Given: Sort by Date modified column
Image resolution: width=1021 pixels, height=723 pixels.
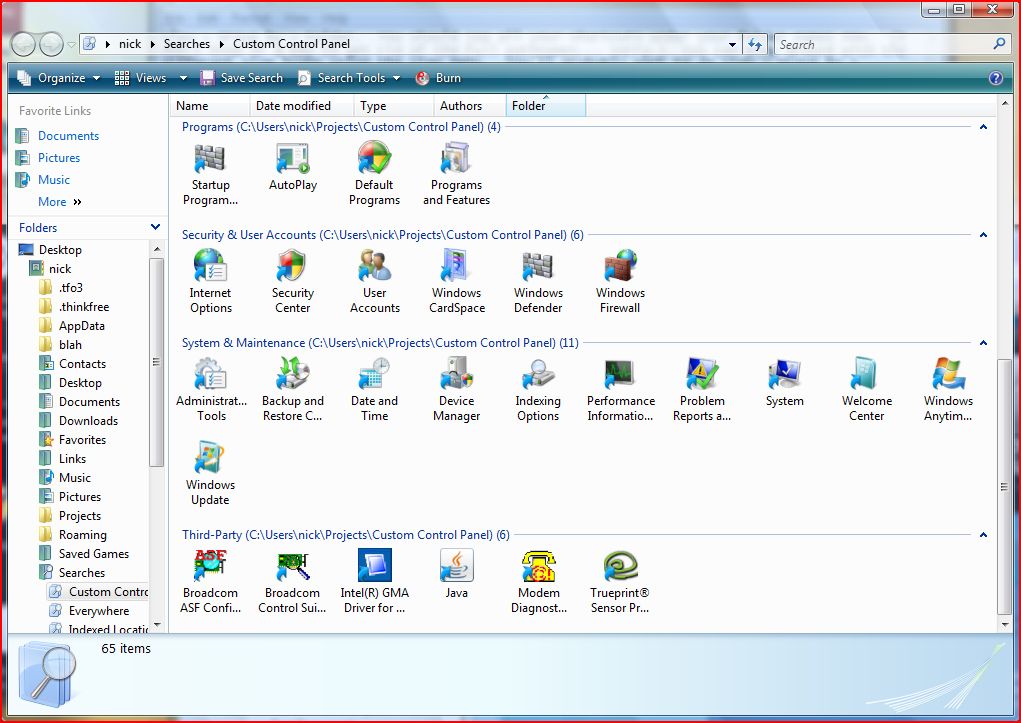Looking at the screenshot, I should [x=301, y=106].
